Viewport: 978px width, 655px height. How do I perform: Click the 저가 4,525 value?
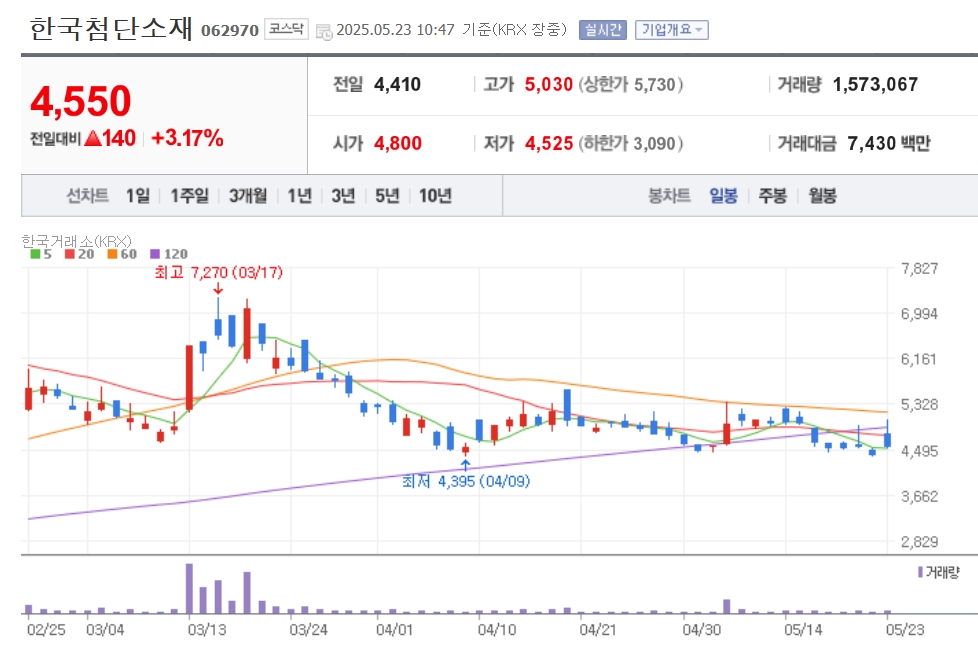(x=549, y=143)
